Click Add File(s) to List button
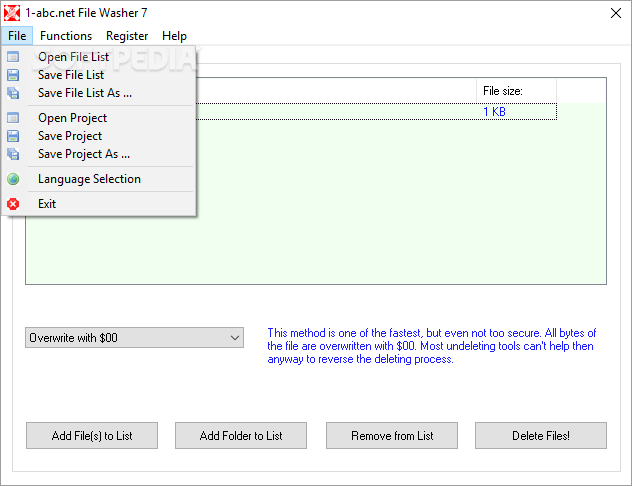Screen dimensions: 632x486 tap(92, 436)
